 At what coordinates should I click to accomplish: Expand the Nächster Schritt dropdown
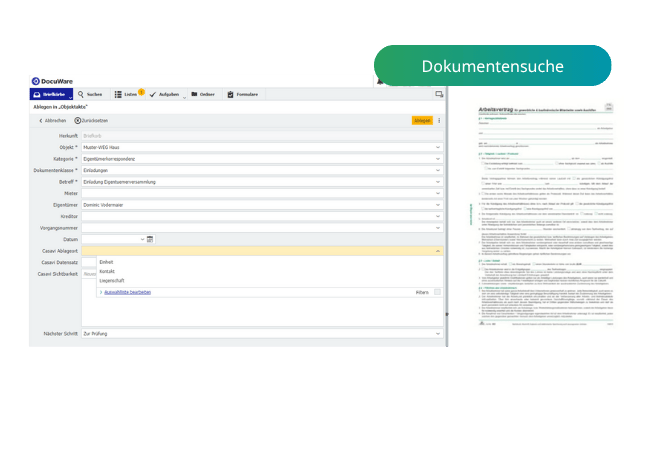tap(438, 334)
